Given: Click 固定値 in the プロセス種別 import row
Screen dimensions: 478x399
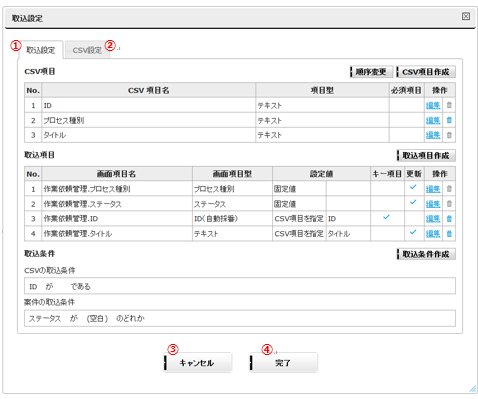Looking at the screenshot, I should (299, 189).
